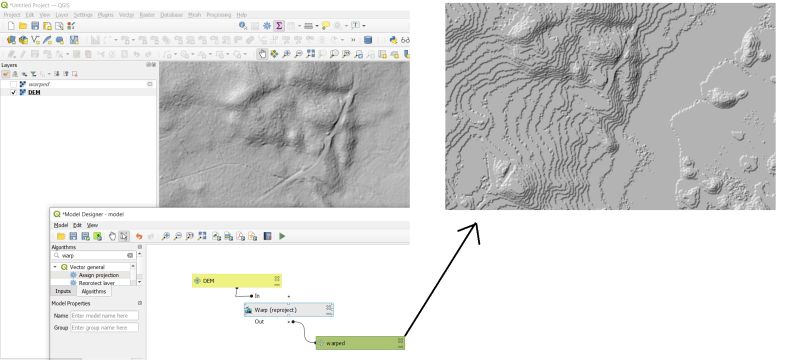Zoom in on the QGIS map canvas
Viewport: 800px width, 360px height.
[x=286, y=54]
